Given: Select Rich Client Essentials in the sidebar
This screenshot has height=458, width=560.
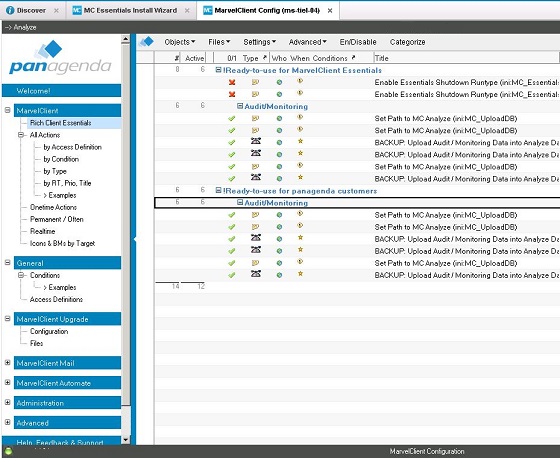Looking at the screenshot, I should [x=60, y=123].
